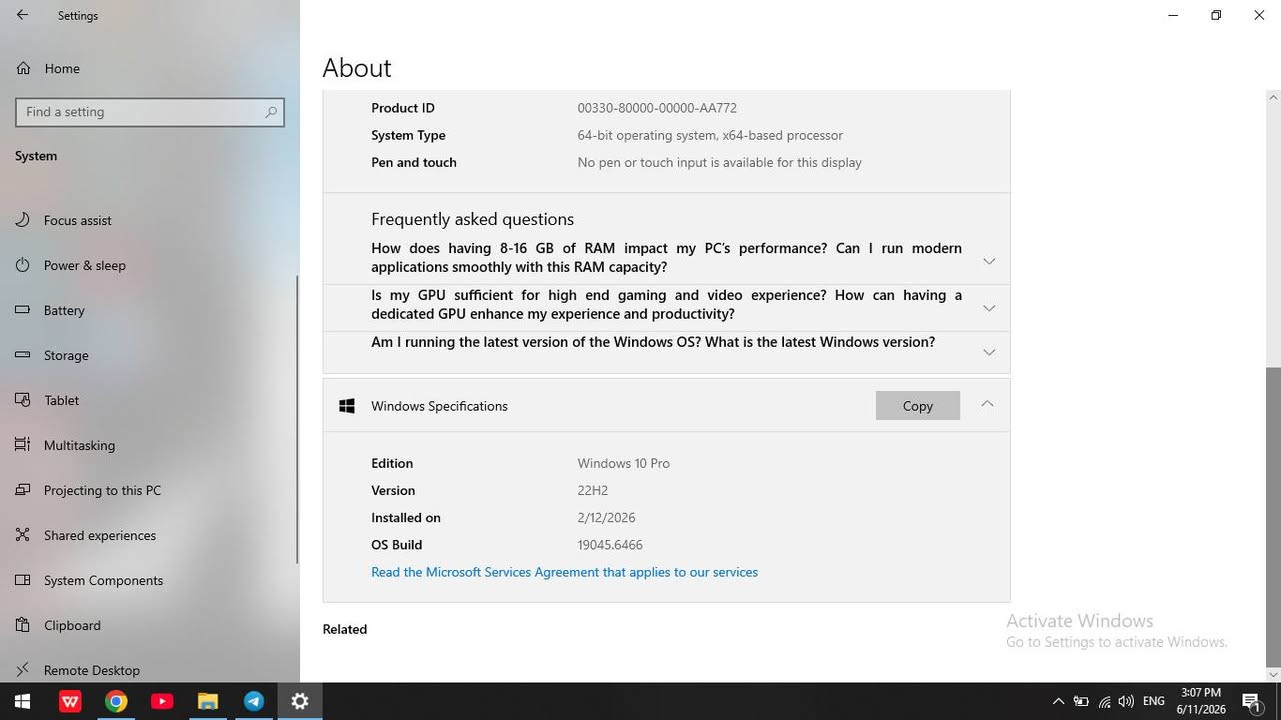Click the Shared experiences icon
Viewport: 1281px width, 720px height.
click(x=22, y=535)
